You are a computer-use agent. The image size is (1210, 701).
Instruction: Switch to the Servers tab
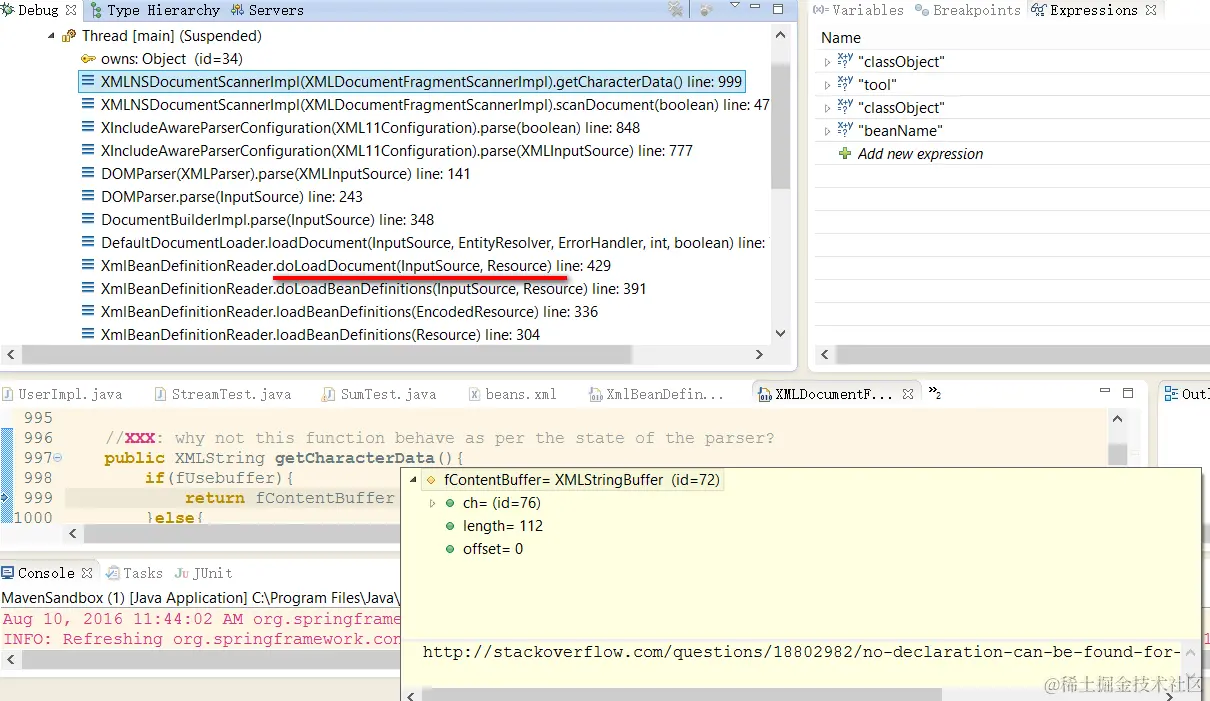[267, 10]
